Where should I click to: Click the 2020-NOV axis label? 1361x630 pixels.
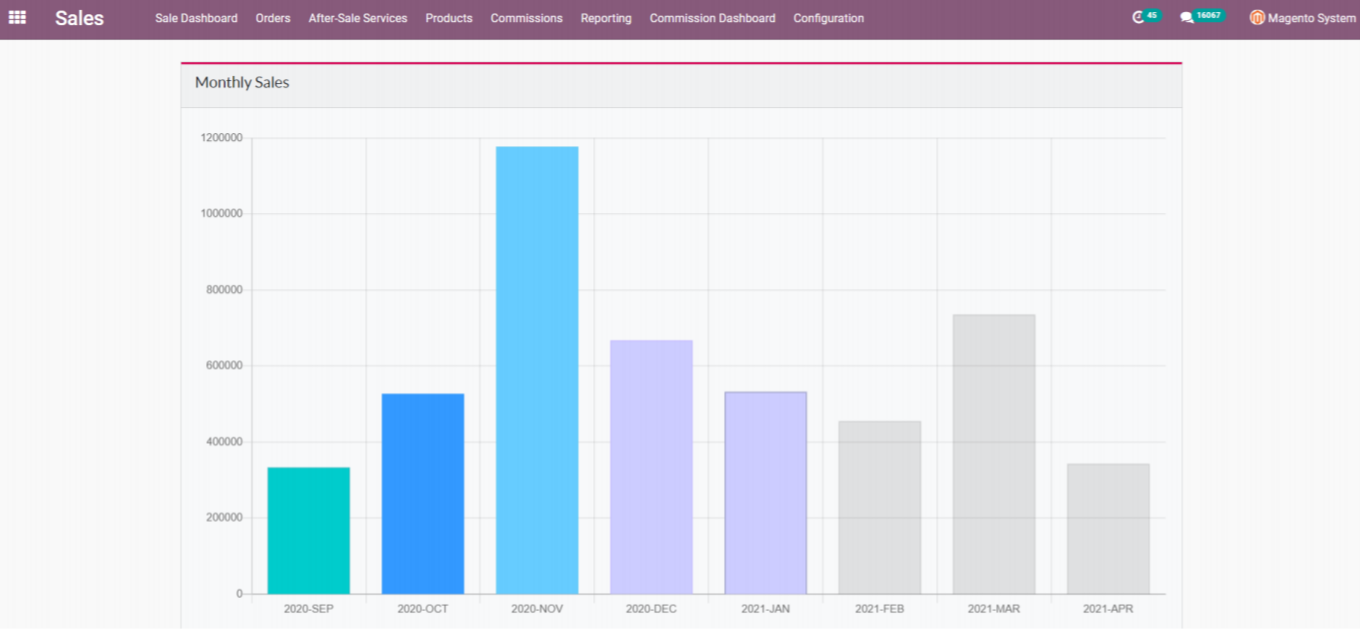click(x=537, y=608)
